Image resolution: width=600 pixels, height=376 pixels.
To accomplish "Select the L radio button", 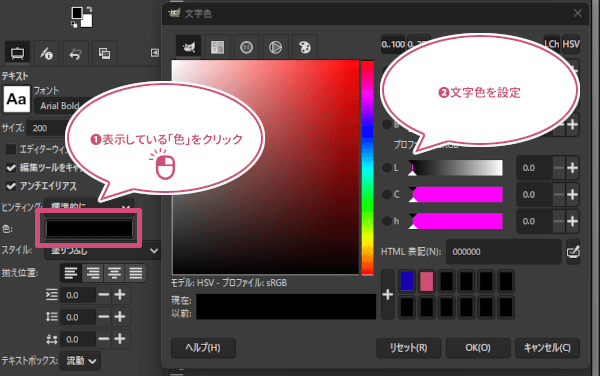I will click(x=387, y=168).
